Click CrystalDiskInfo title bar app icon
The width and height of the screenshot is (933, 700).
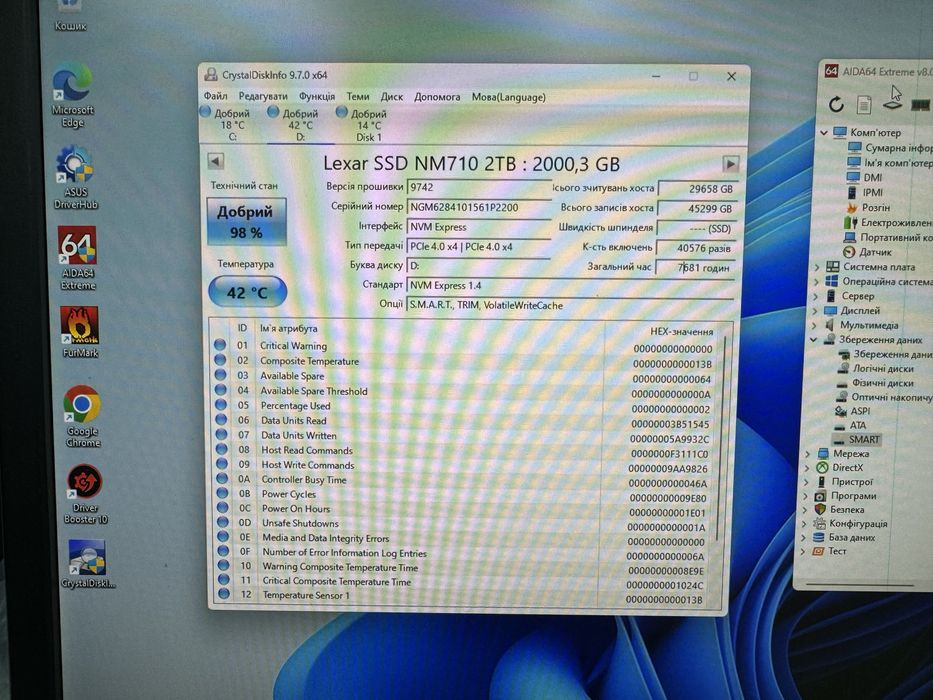tap(211, 74)
